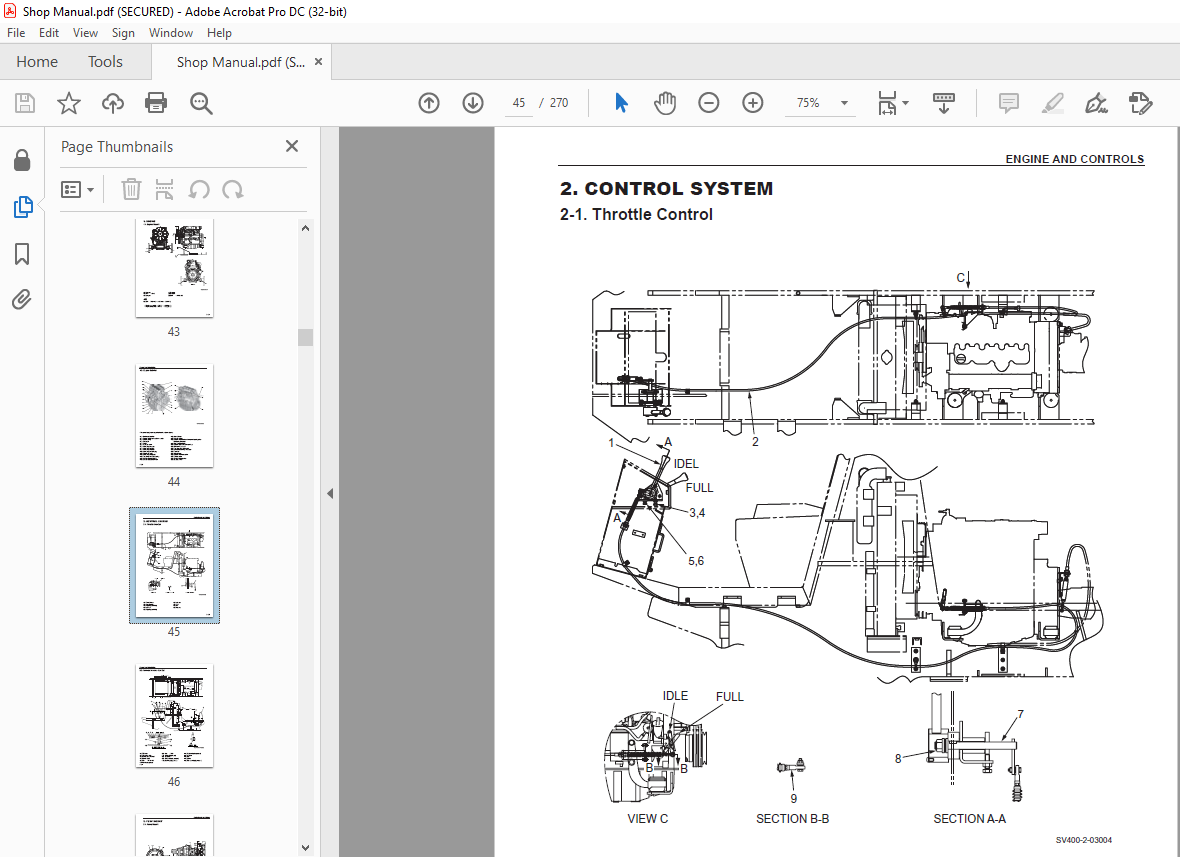Open the View menu
Image resolution: width=1180 pixels, height=857 pixels.
click(85, 33)
